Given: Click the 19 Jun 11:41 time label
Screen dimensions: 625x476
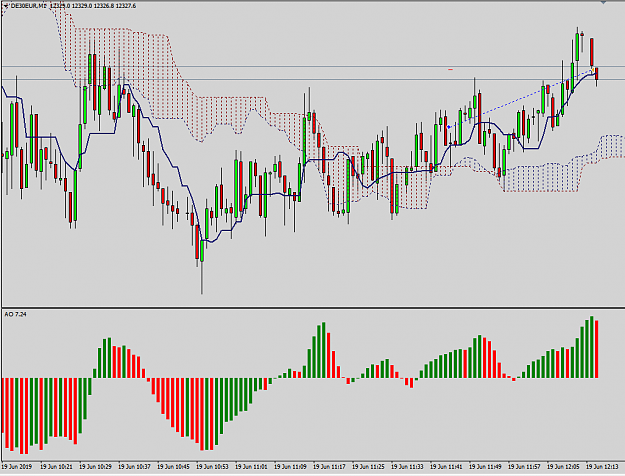Looking at the screenshot, I should 446,466.
